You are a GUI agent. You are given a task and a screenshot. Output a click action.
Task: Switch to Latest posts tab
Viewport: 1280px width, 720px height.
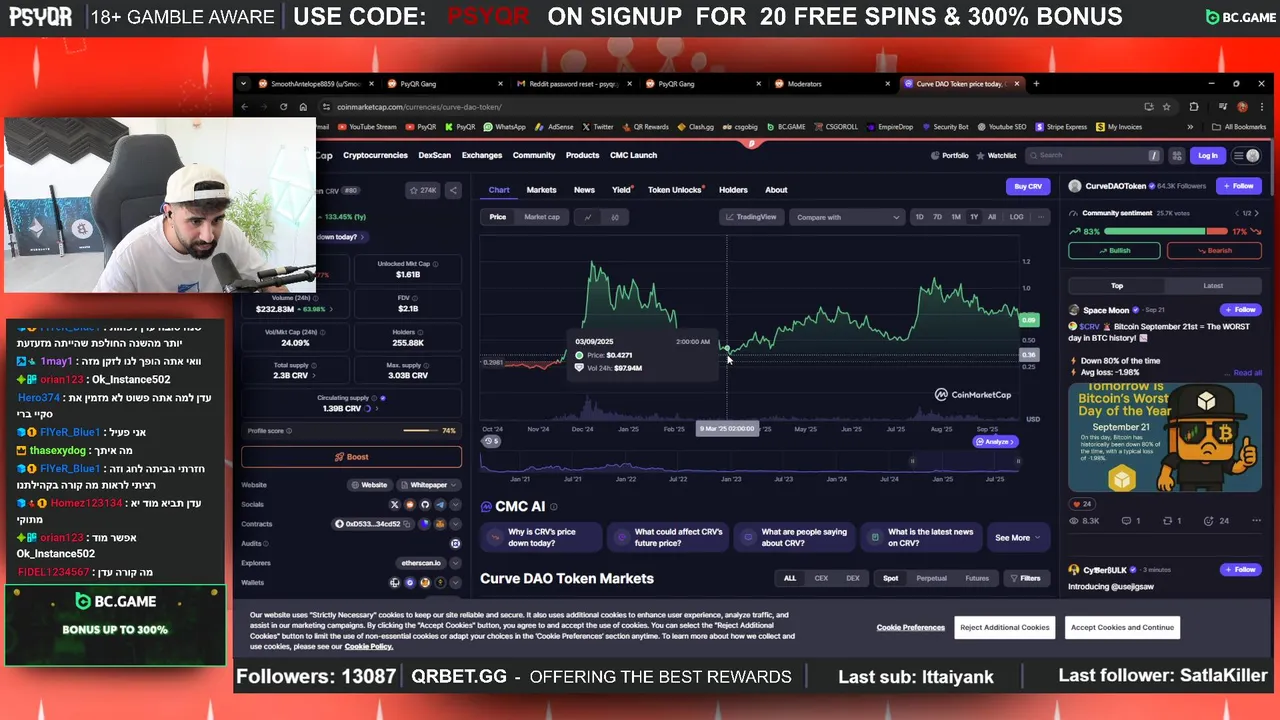point(1213,286)
